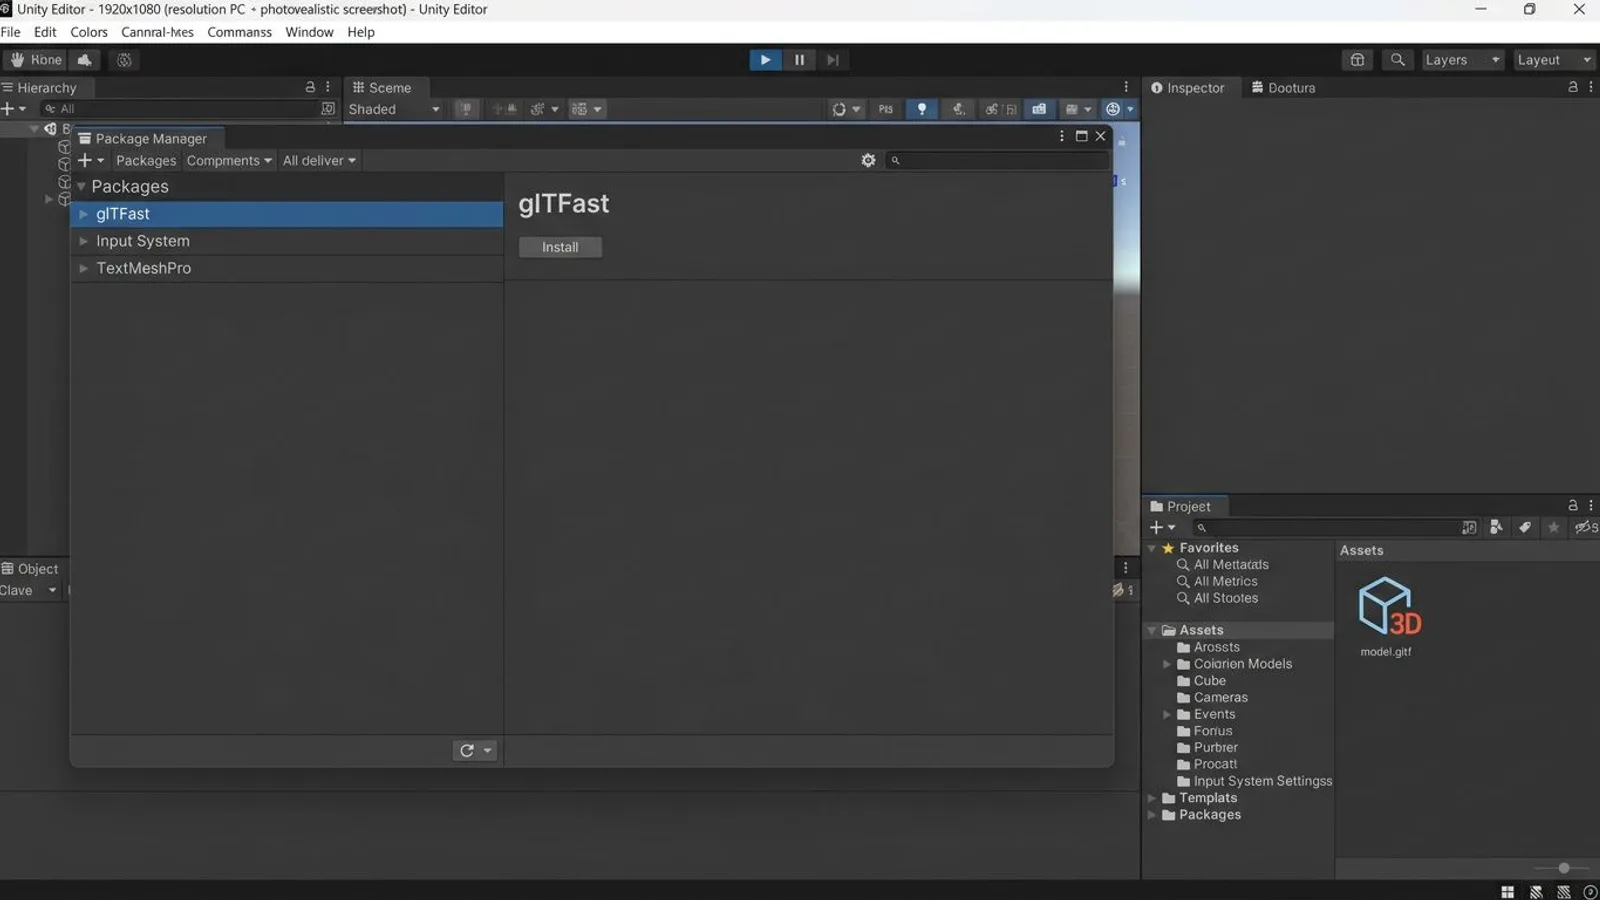Viewport: 1600px width, 900px height.
Task: Switch to the Dootura tab
Action: [1284, 88]
